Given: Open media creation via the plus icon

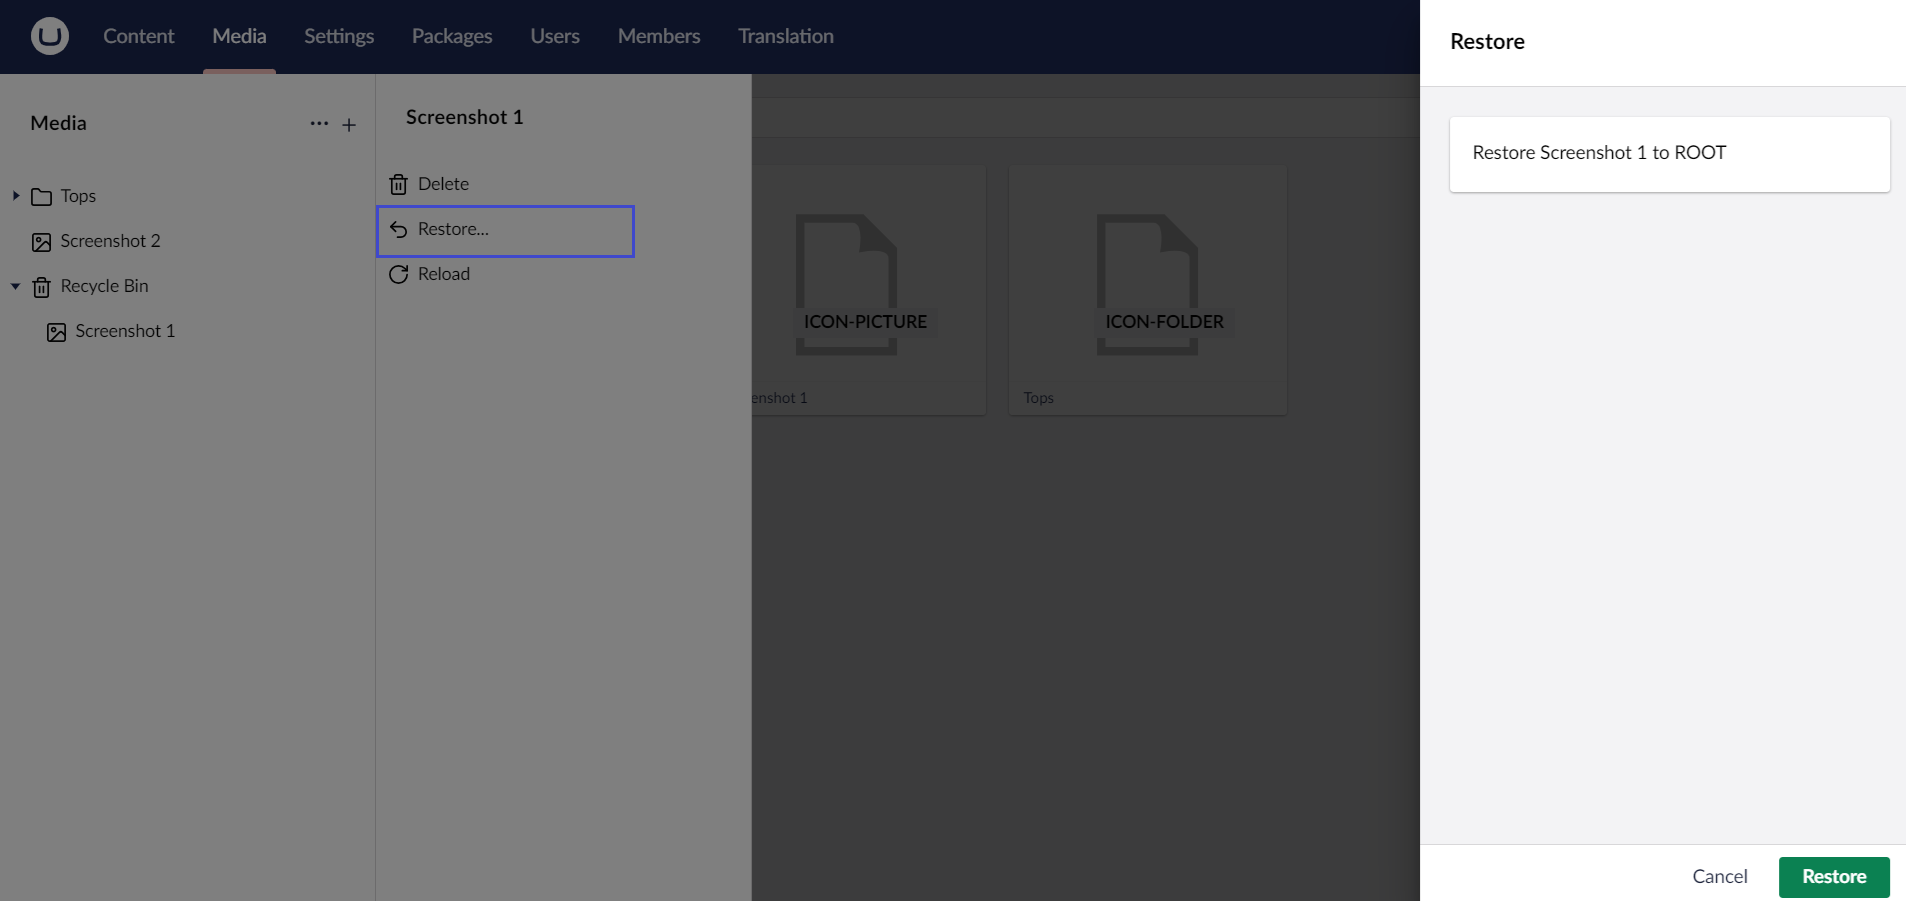Looking at the screenshot, I should pos(349,124).
